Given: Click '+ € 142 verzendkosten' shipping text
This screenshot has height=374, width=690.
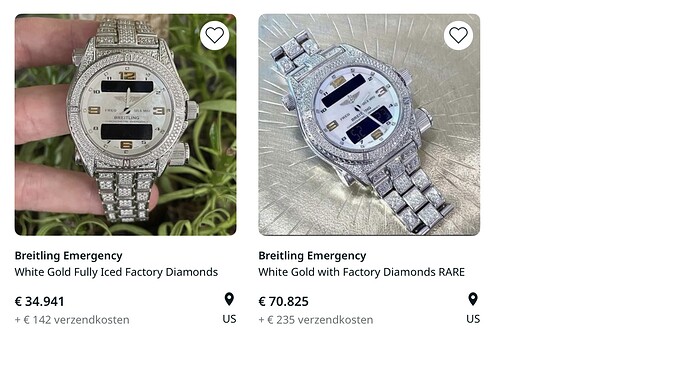Looking at the screenshot, I should 72,320.
